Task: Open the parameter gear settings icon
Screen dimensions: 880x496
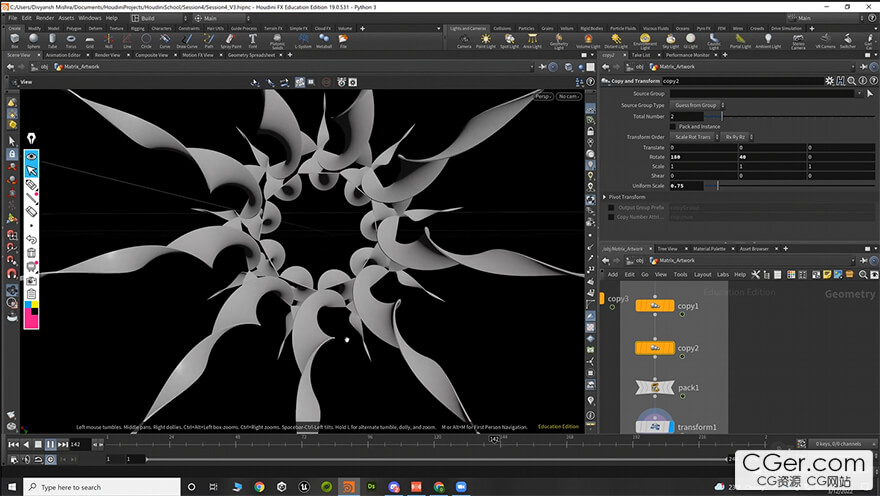Action: (829, 81)
